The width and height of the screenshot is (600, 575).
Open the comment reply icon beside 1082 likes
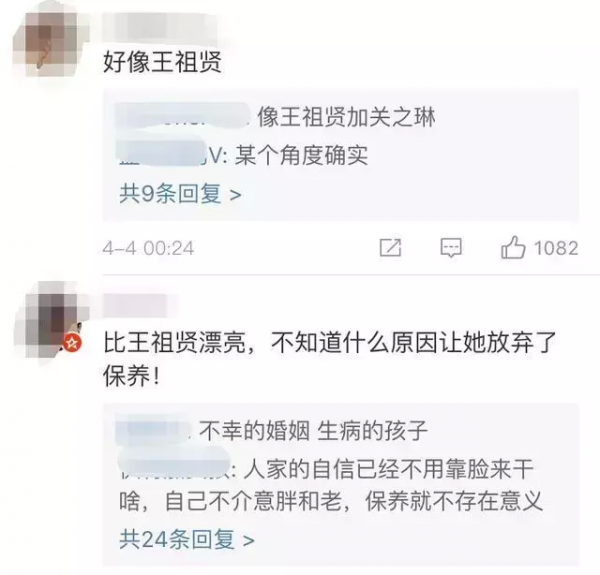click(451, 248)
